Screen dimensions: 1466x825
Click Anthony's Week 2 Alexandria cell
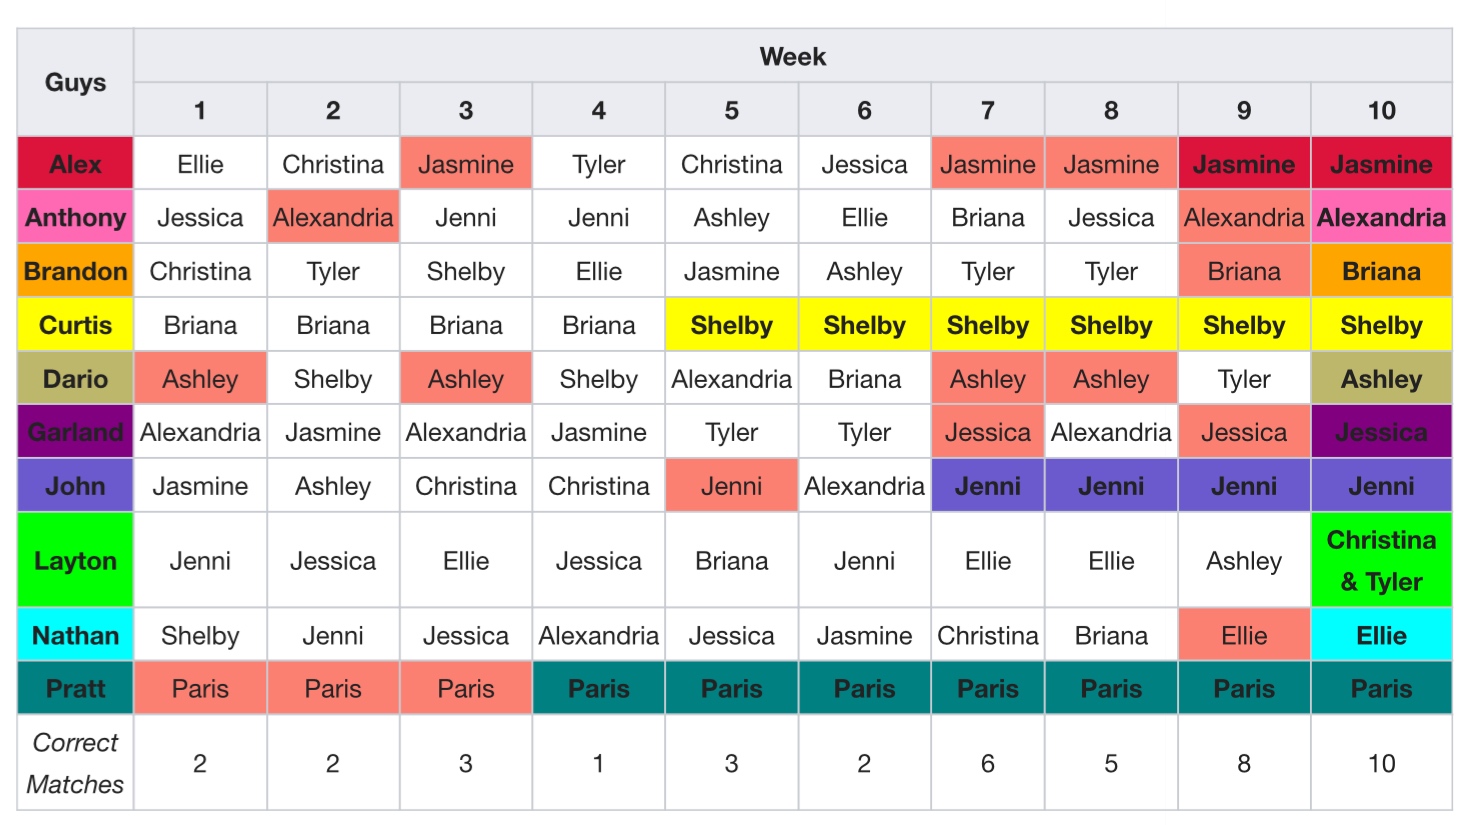pos(333,217)
